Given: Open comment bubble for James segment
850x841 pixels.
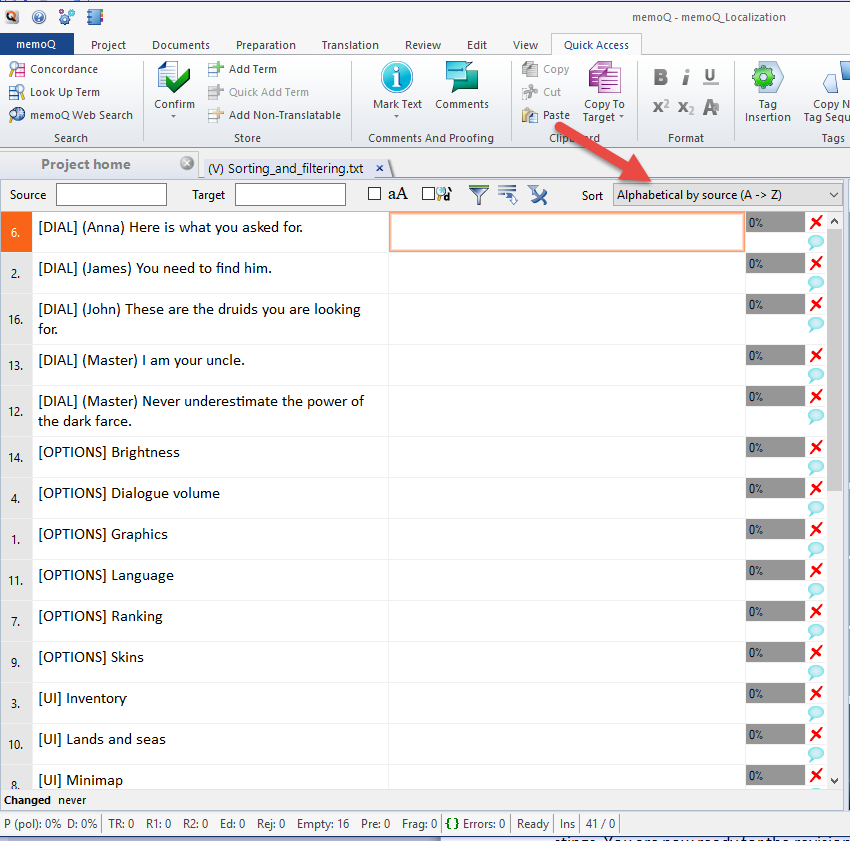Looking at the screenshot, I should (816, 283).
